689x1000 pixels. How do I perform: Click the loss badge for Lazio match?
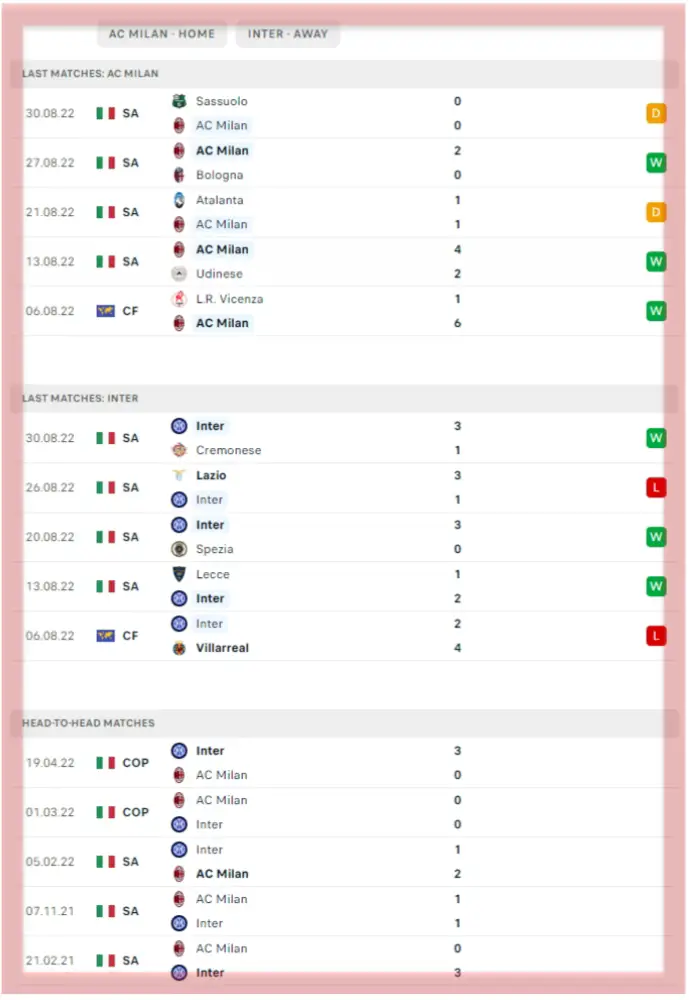pos(656,488)
